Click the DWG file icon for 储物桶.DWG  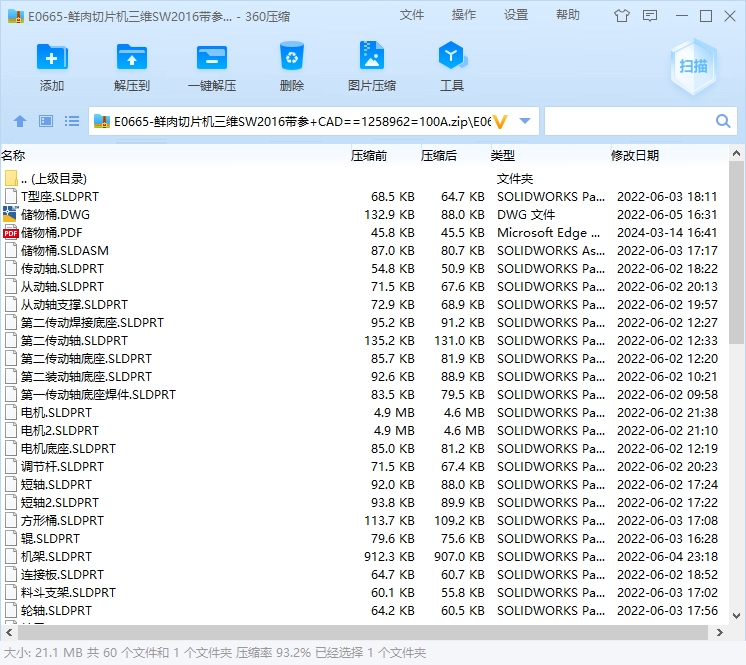click(10, 215)
